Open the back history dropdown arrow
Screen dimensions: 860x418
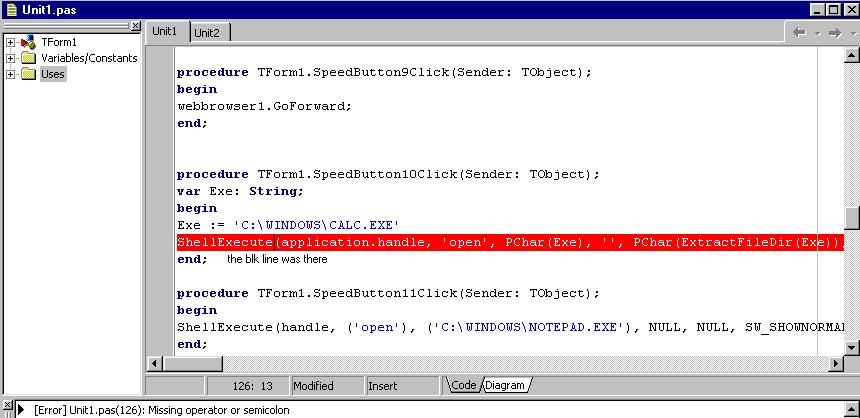816,33
